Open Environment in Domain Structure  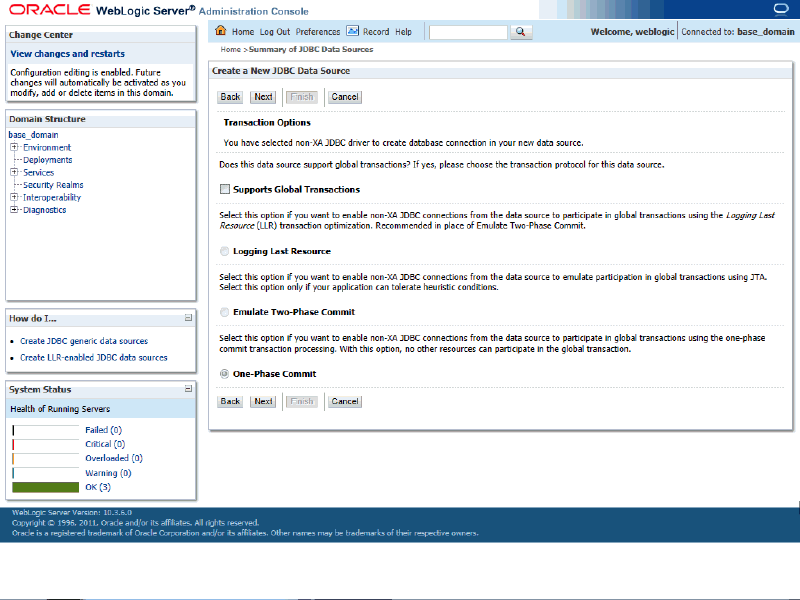coord(47,147)
